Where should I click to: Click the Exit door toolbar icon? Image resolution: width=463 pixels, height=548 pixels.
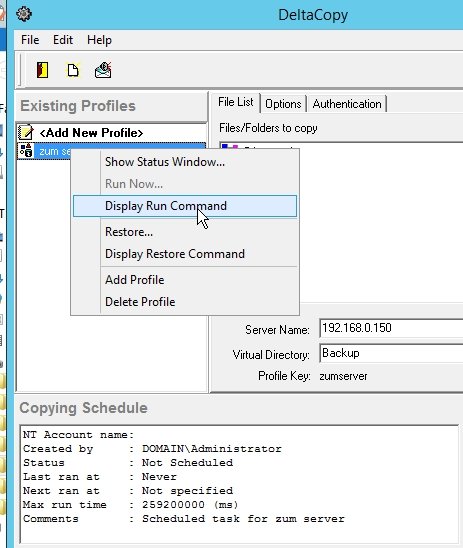click(42, 70)
